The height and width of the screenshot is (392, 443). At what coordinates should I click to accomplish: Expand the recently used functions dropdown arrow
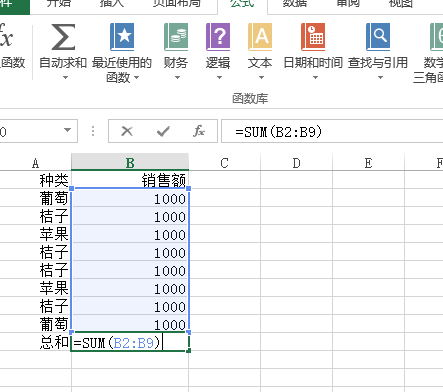point(136,78)
